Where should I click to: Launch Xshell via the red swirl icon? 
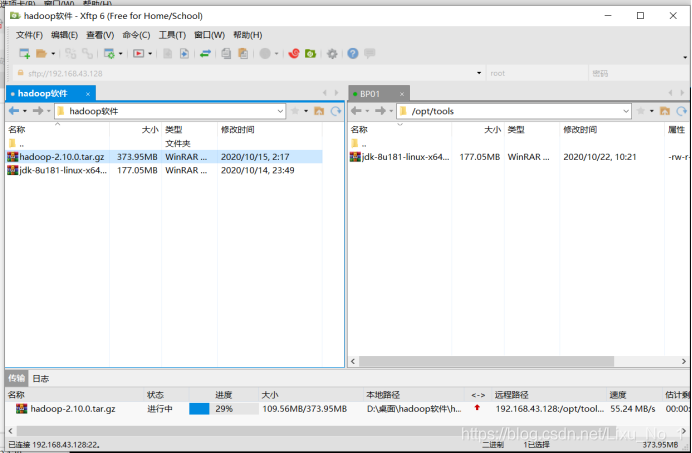point(293,53)
